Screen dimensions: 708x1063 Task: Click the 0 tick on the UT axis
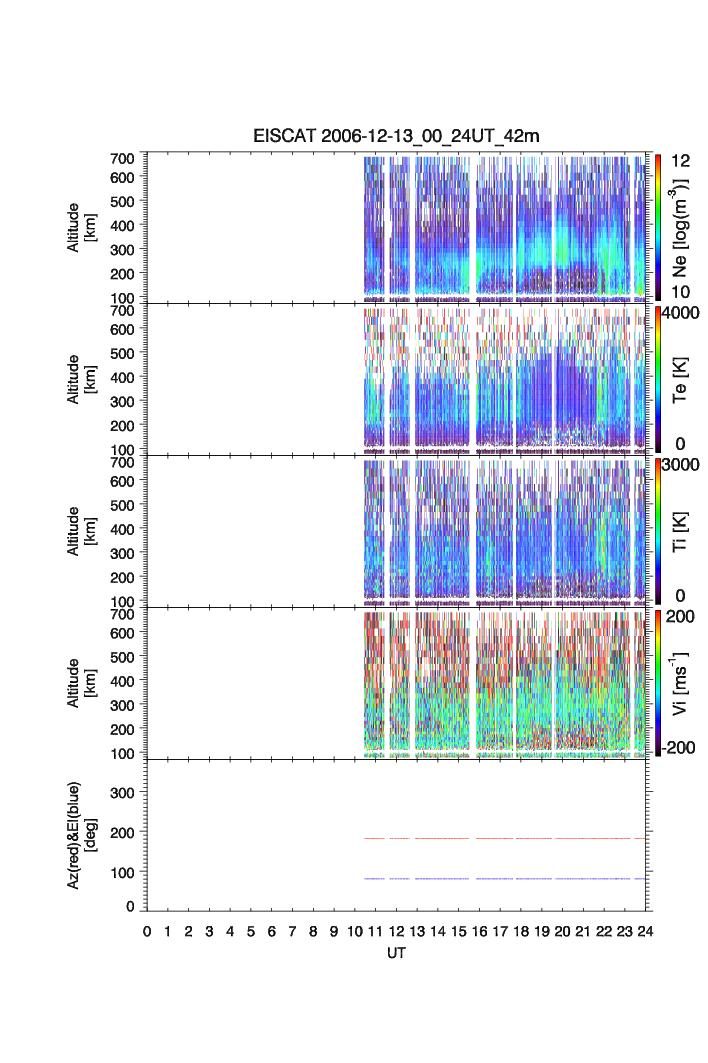[x=147, y=931]
